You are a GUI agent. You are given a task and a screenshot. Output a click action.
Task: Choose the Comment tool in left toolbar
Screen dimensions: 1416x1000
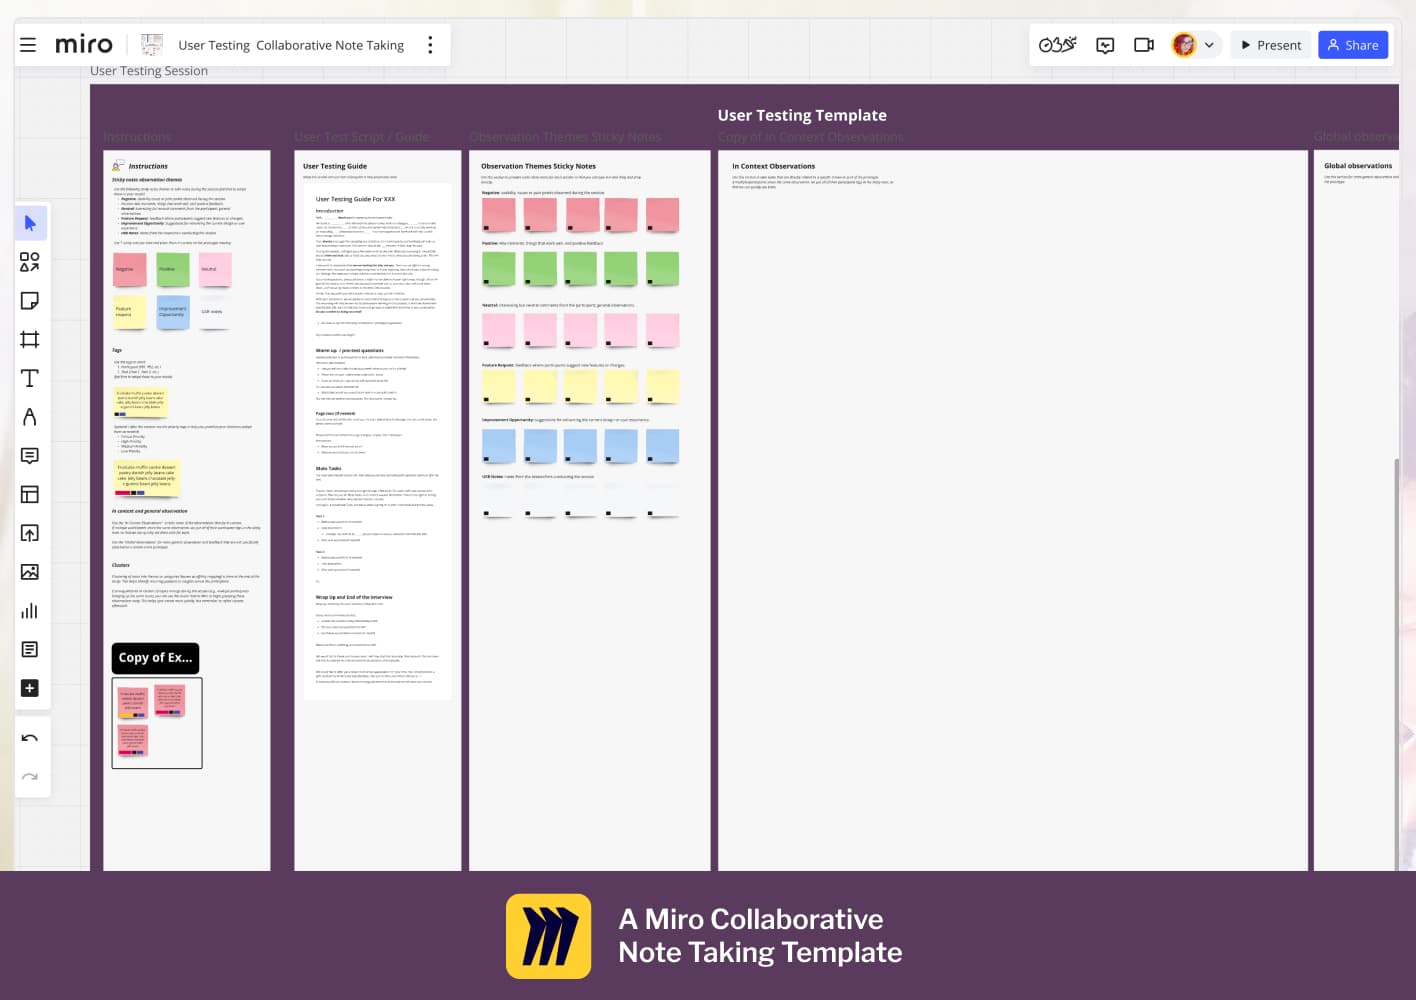(x=30, y=456)
